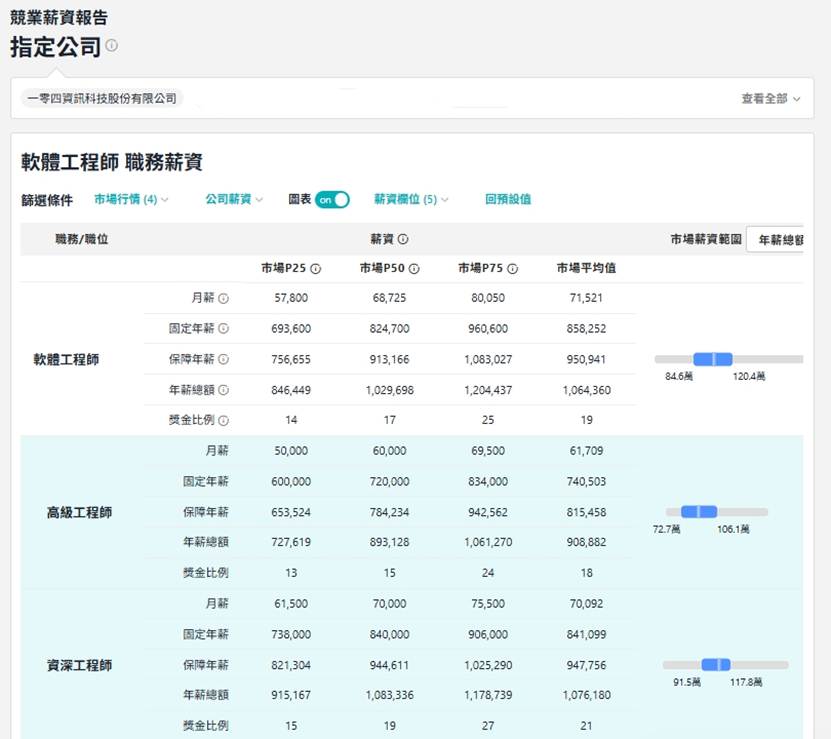831x739 pixels.
Task: Click info icon beside first 年薪總額 label
Action: (x=224, y=390)
